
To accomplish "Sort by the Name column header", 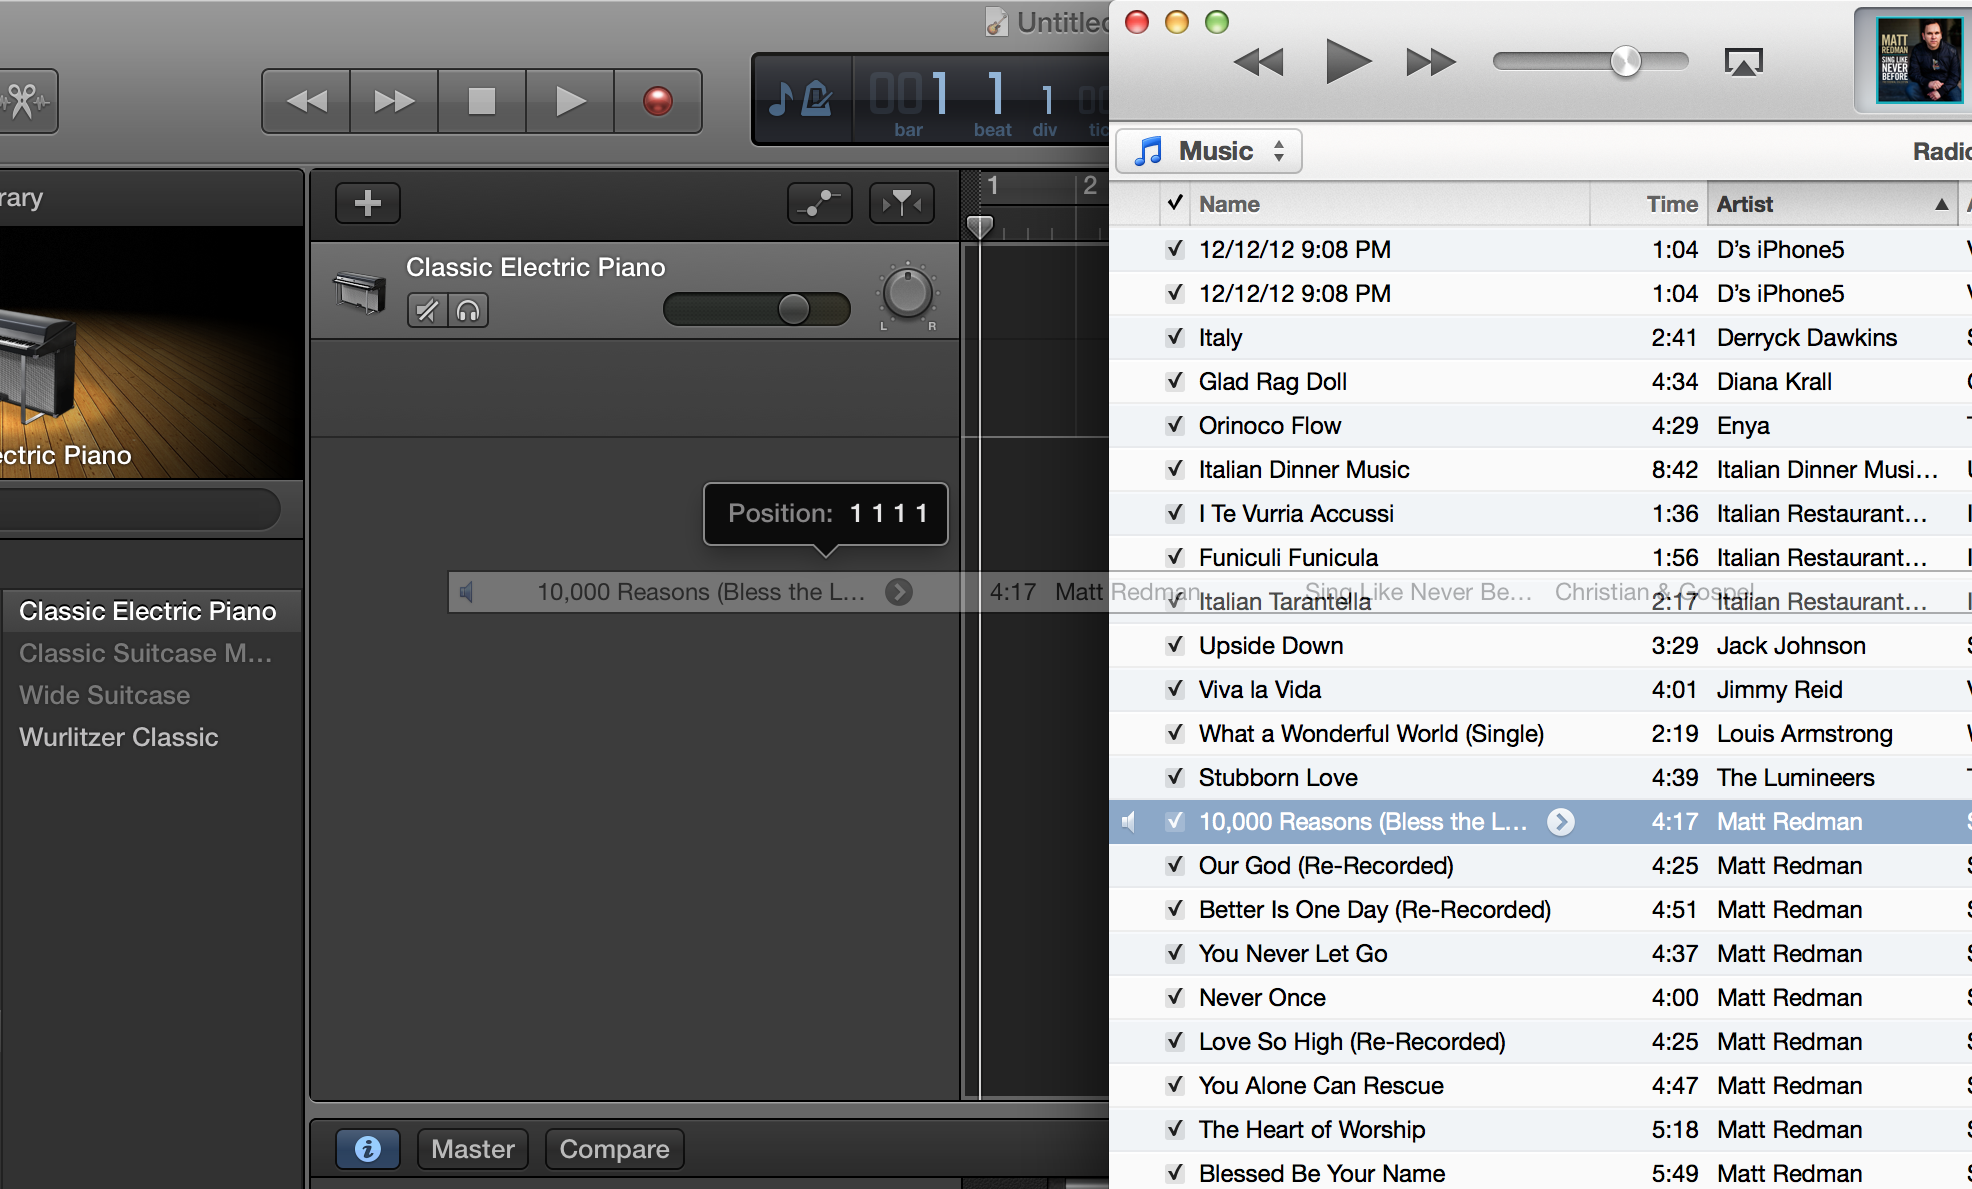I will (1388, 204).
